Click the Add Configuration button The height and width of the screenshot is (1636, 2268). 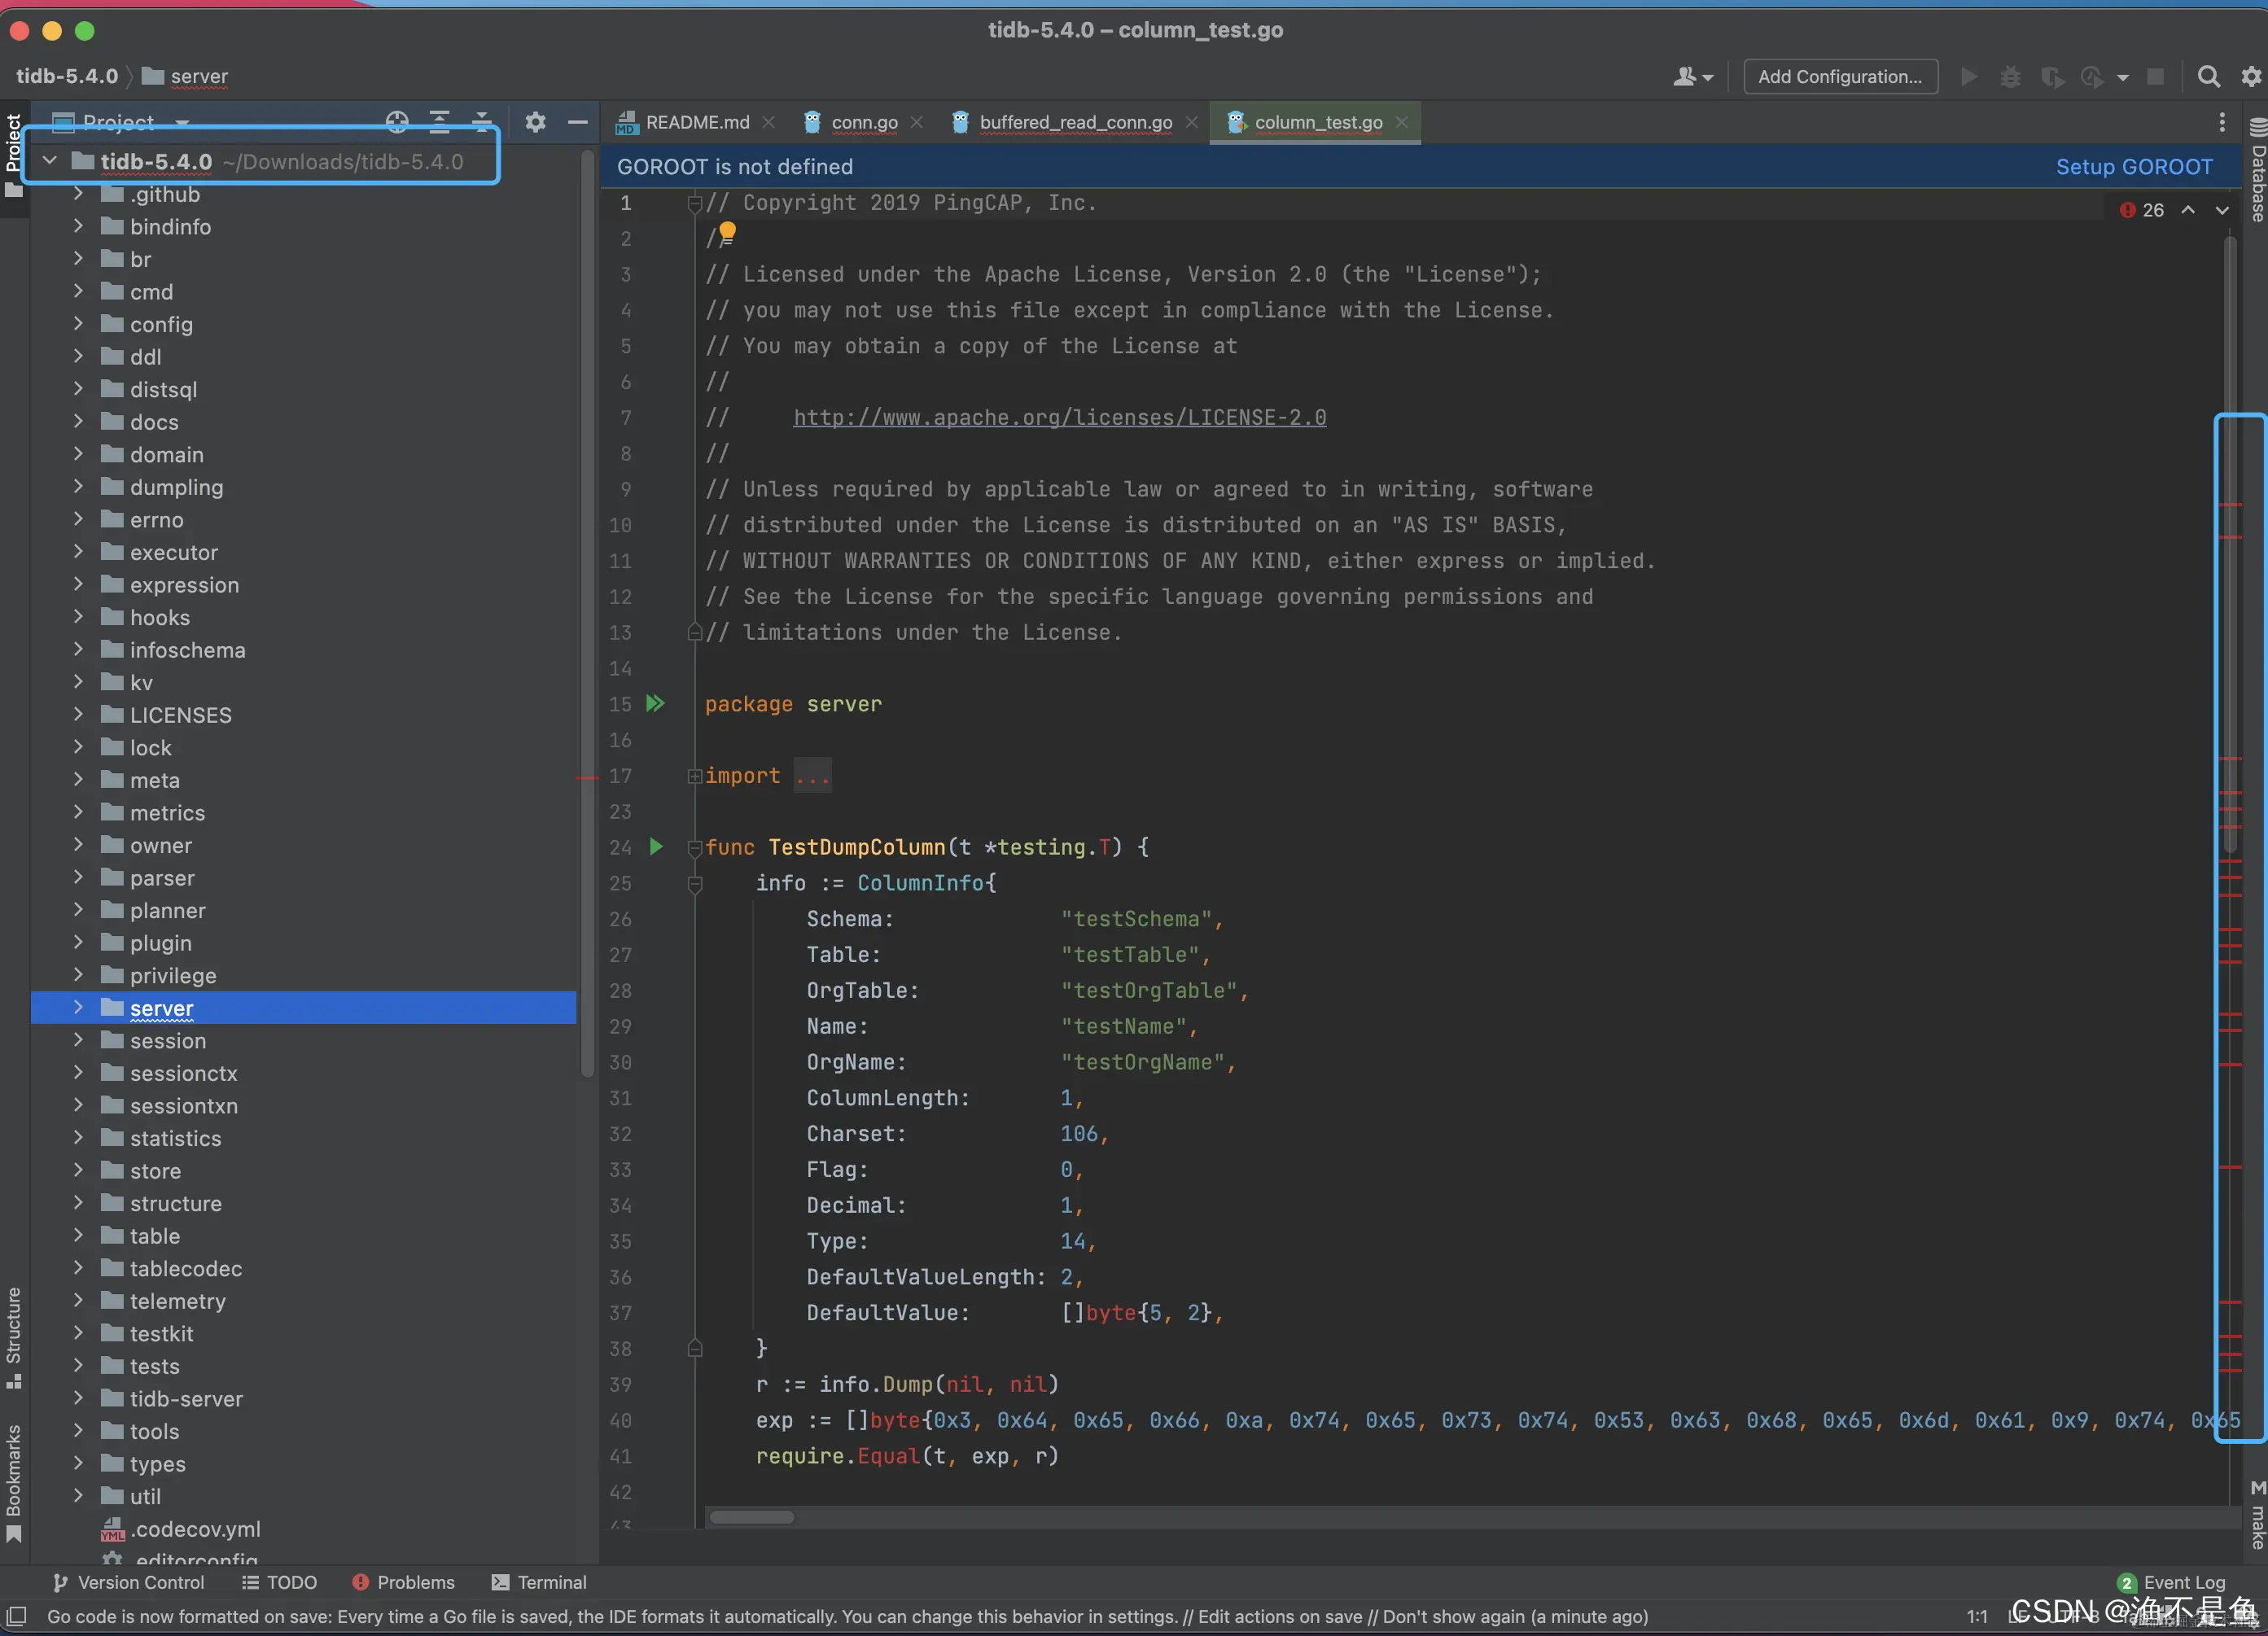tap(1839, 76)
